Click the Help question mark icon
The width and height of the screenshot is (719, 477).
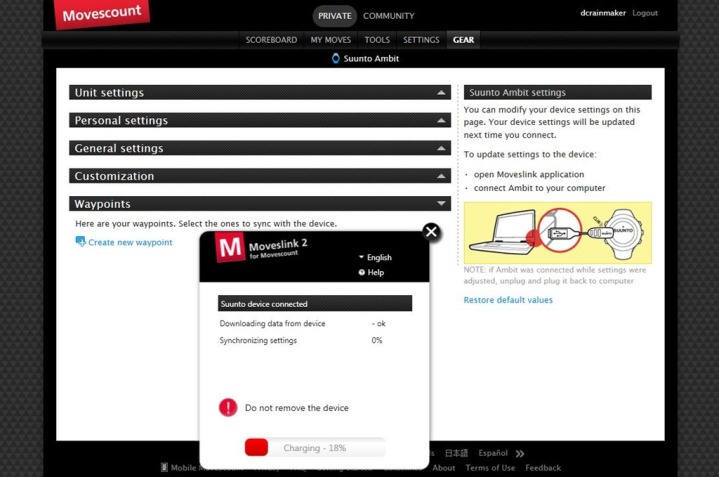(x=362, y=272)
